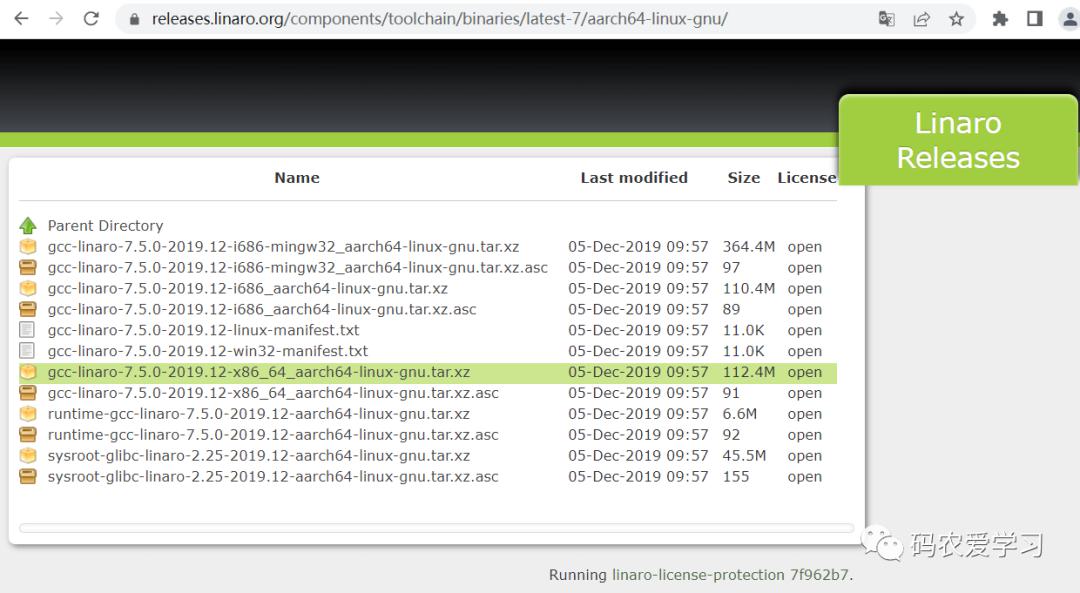Click text file icon for win32-manifest.txt
Screen dimensions: 1080x593
click(27, 351)
